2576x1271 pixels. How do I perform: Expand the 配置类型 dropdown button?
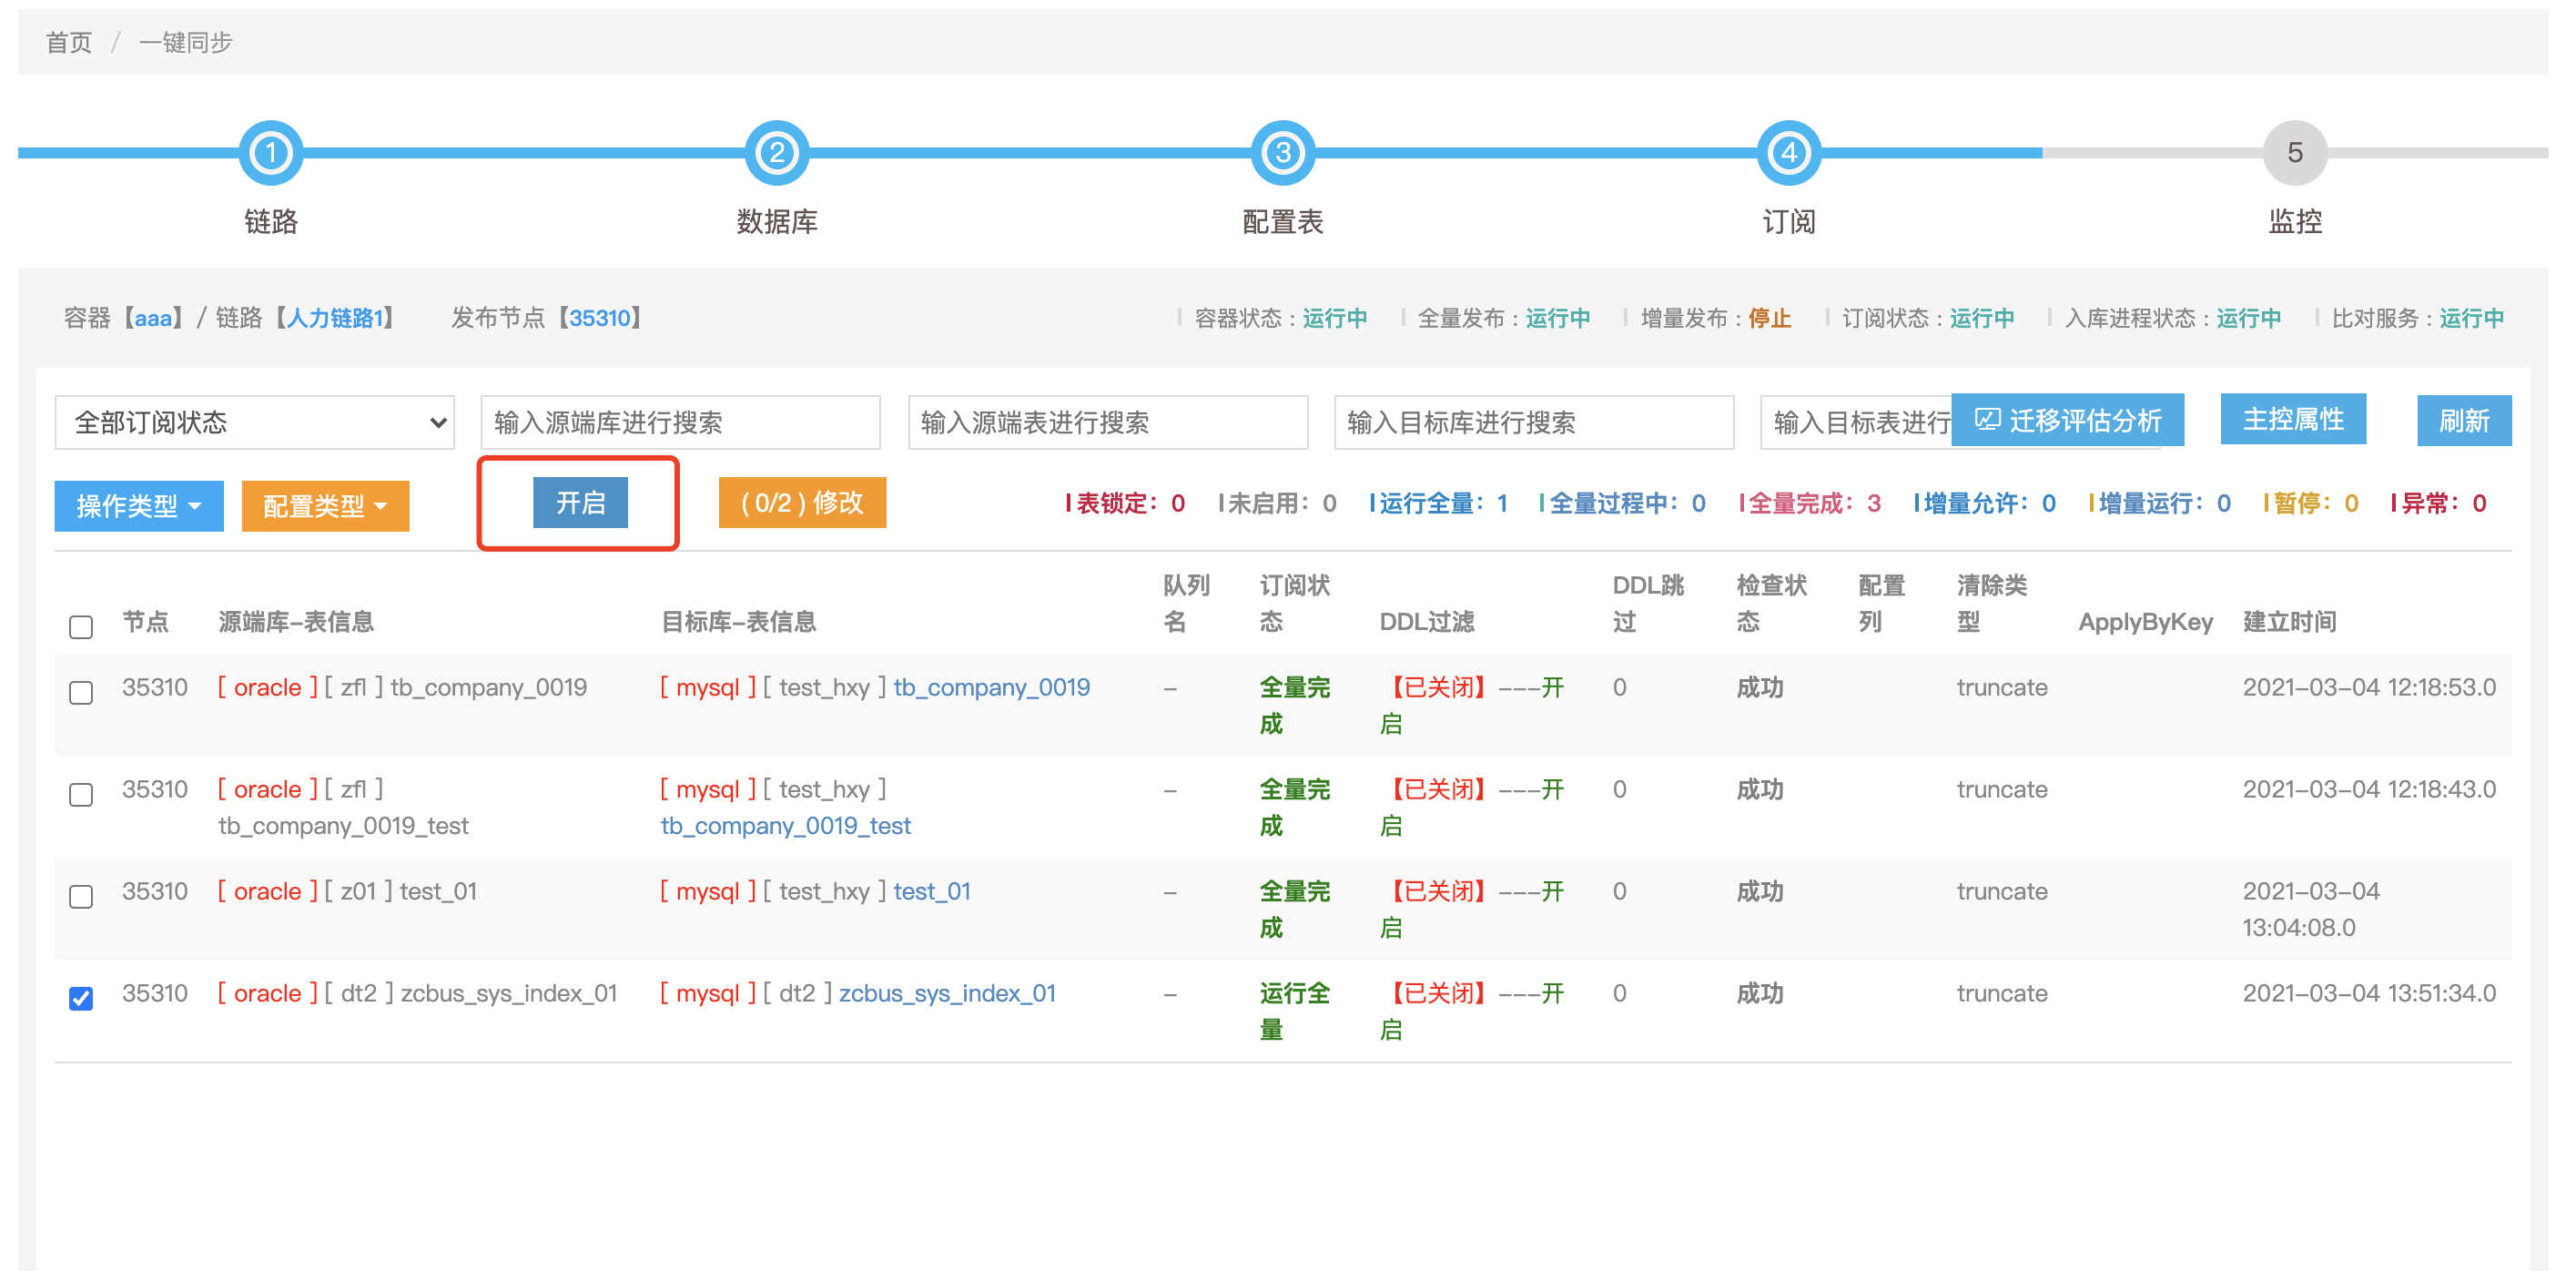(325, 506)
